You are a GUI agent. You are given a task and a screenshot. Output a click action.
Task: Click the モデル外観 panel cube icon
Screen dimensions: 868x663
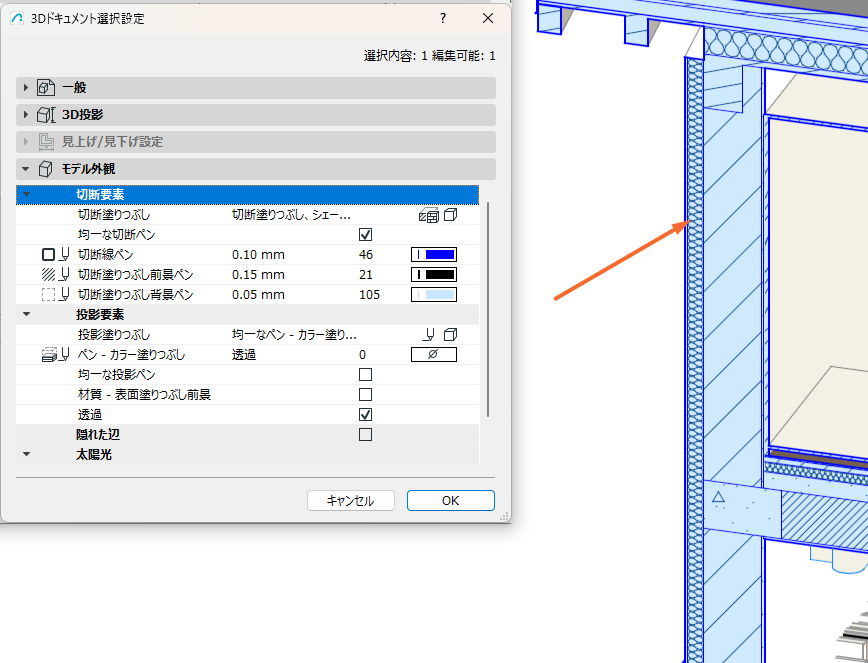[x=46, y=169]
